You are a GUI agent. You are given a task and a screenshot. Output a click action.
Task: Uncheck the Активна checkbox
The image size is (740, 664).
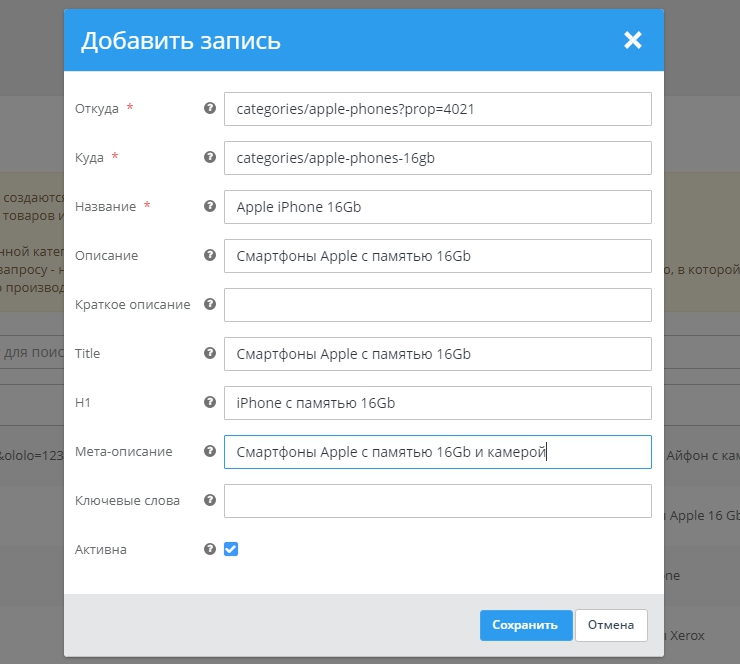pos(231,549)
